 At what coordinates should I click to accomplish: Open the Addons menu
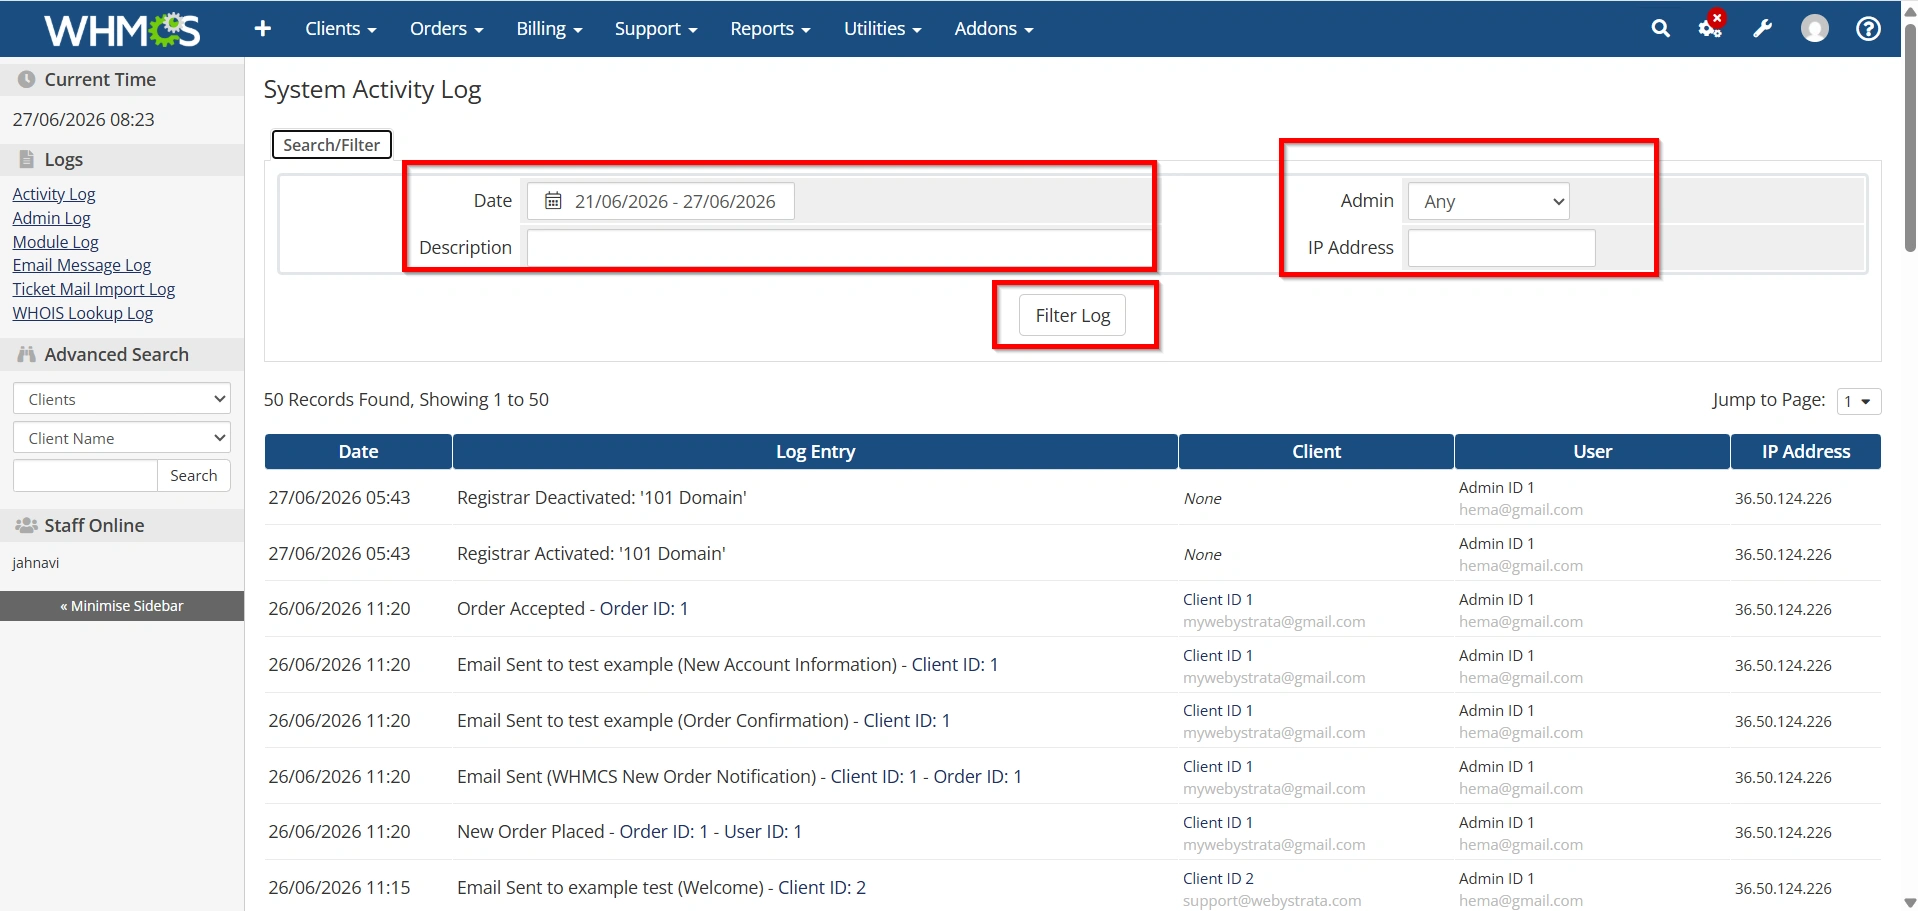click(994, 29)
